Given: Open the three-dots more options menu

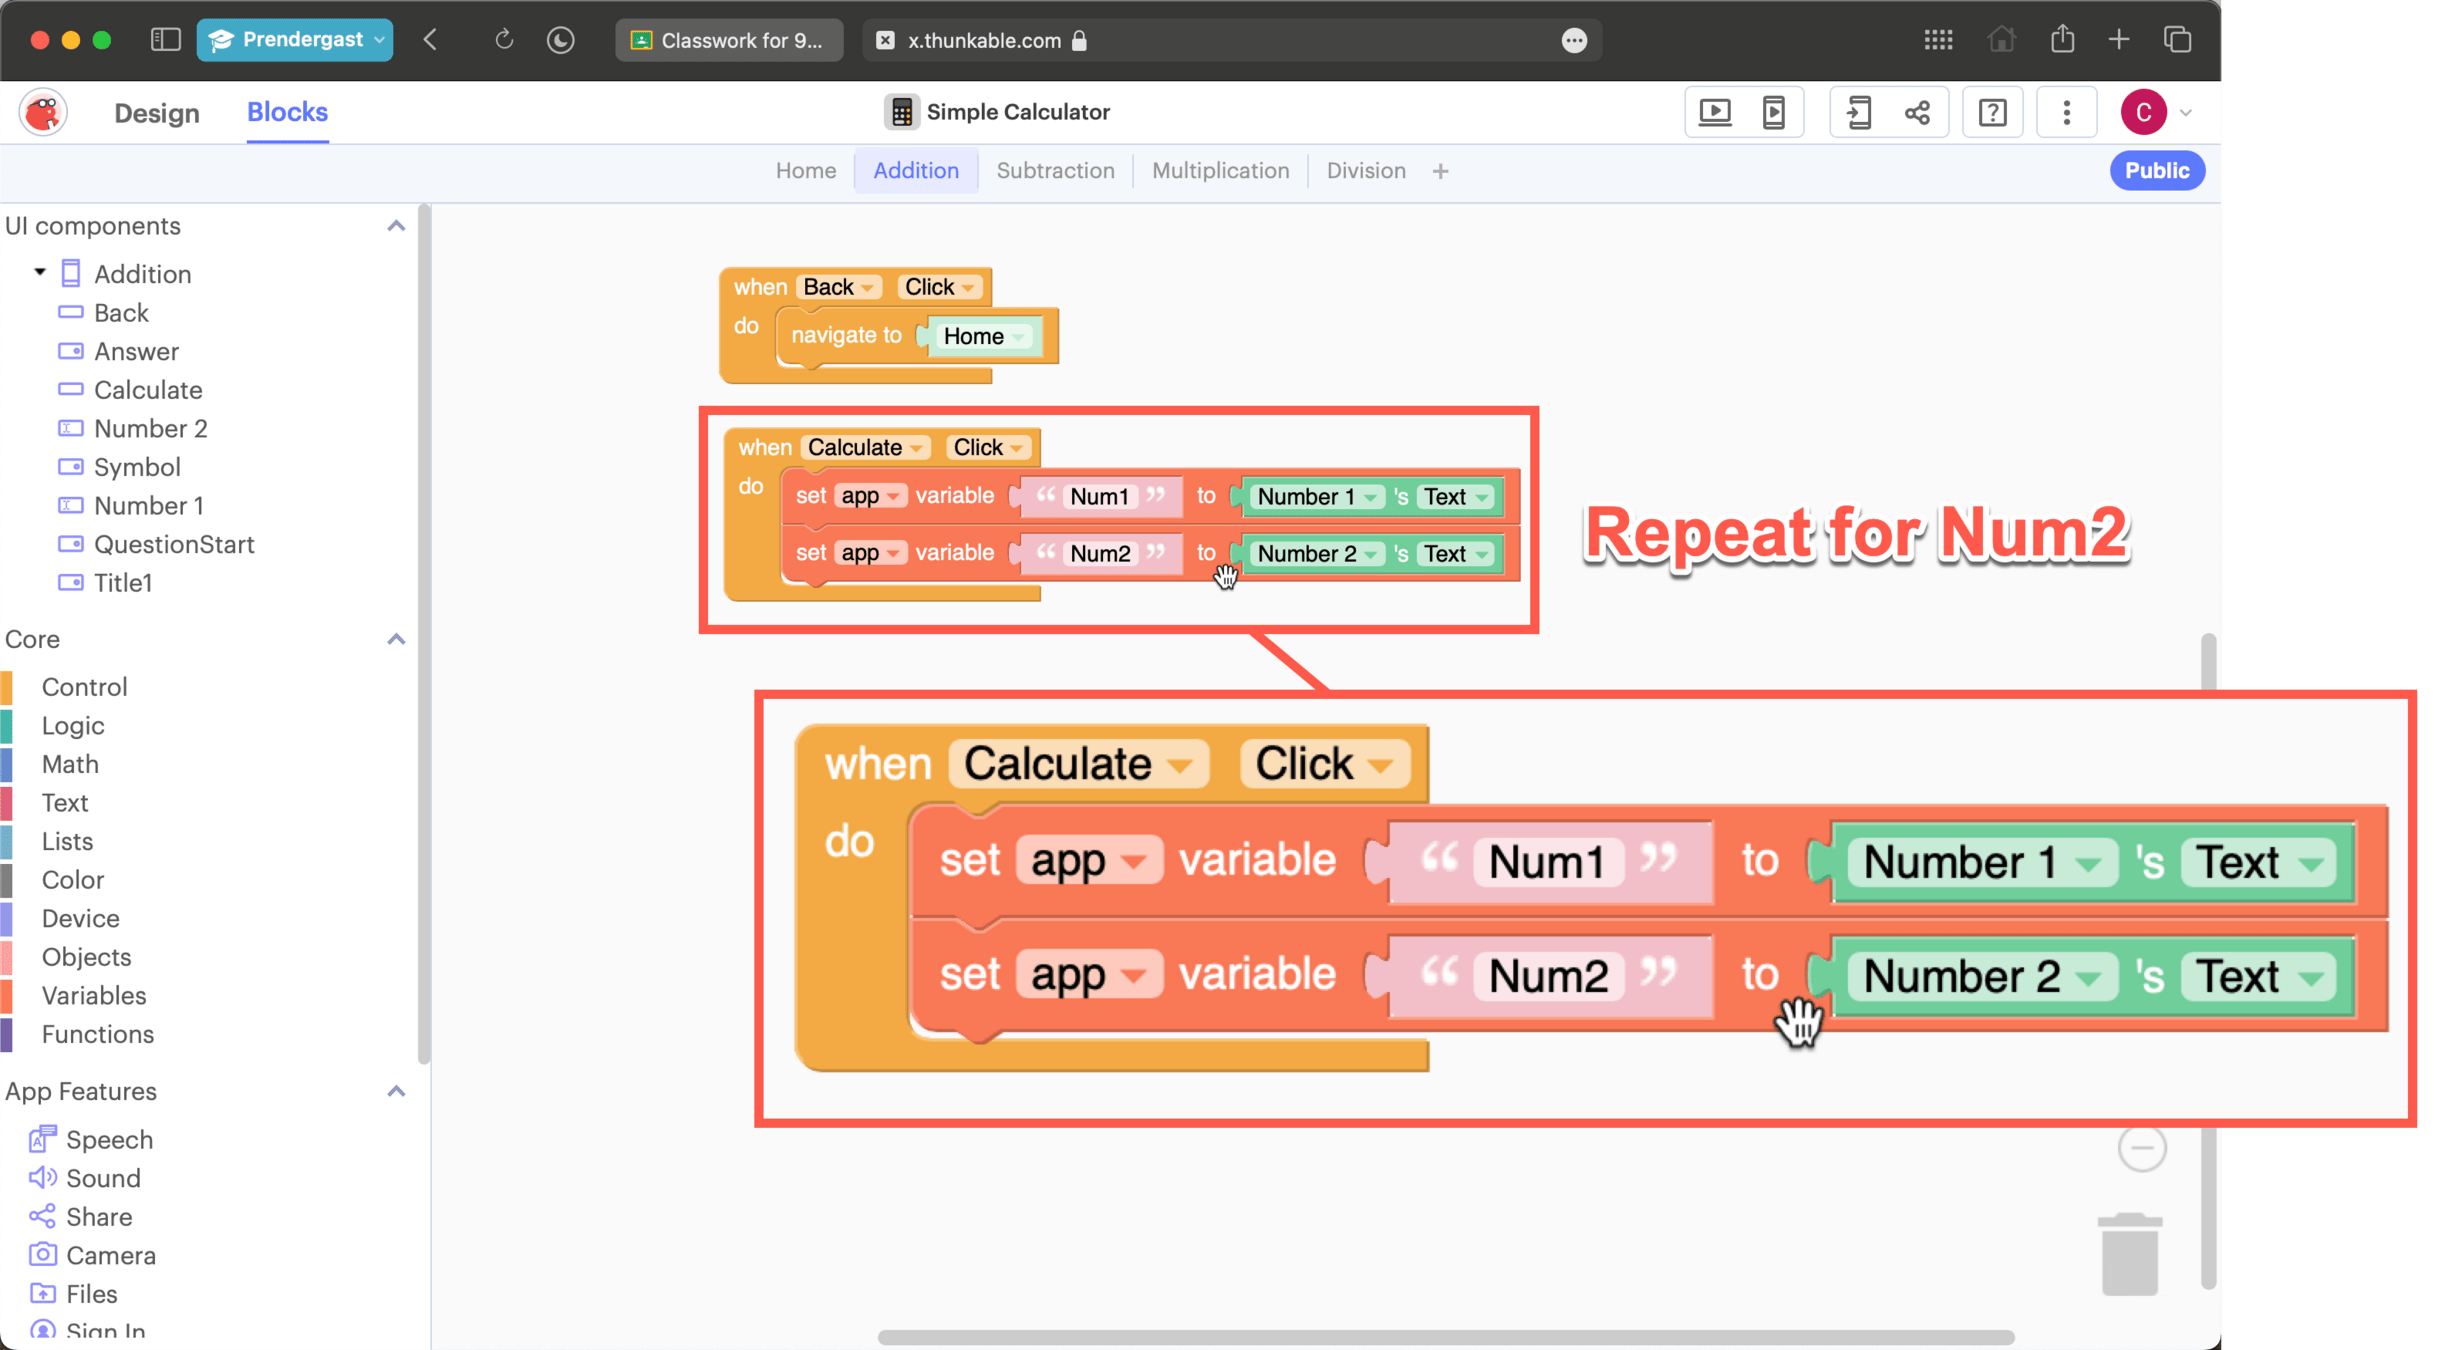Looking at the screenshot, I should click(x=2066, y=112).
